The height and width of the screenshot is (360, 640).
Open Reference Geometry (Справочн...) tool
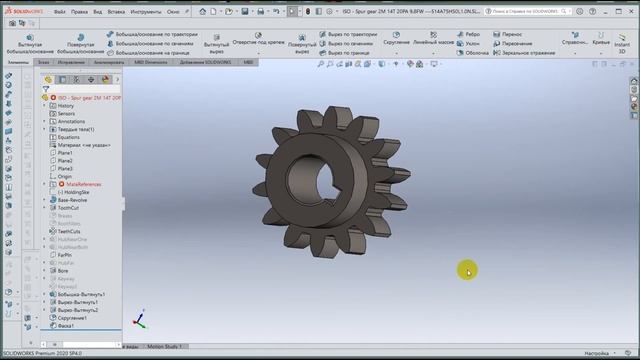[x=575, y=38]
